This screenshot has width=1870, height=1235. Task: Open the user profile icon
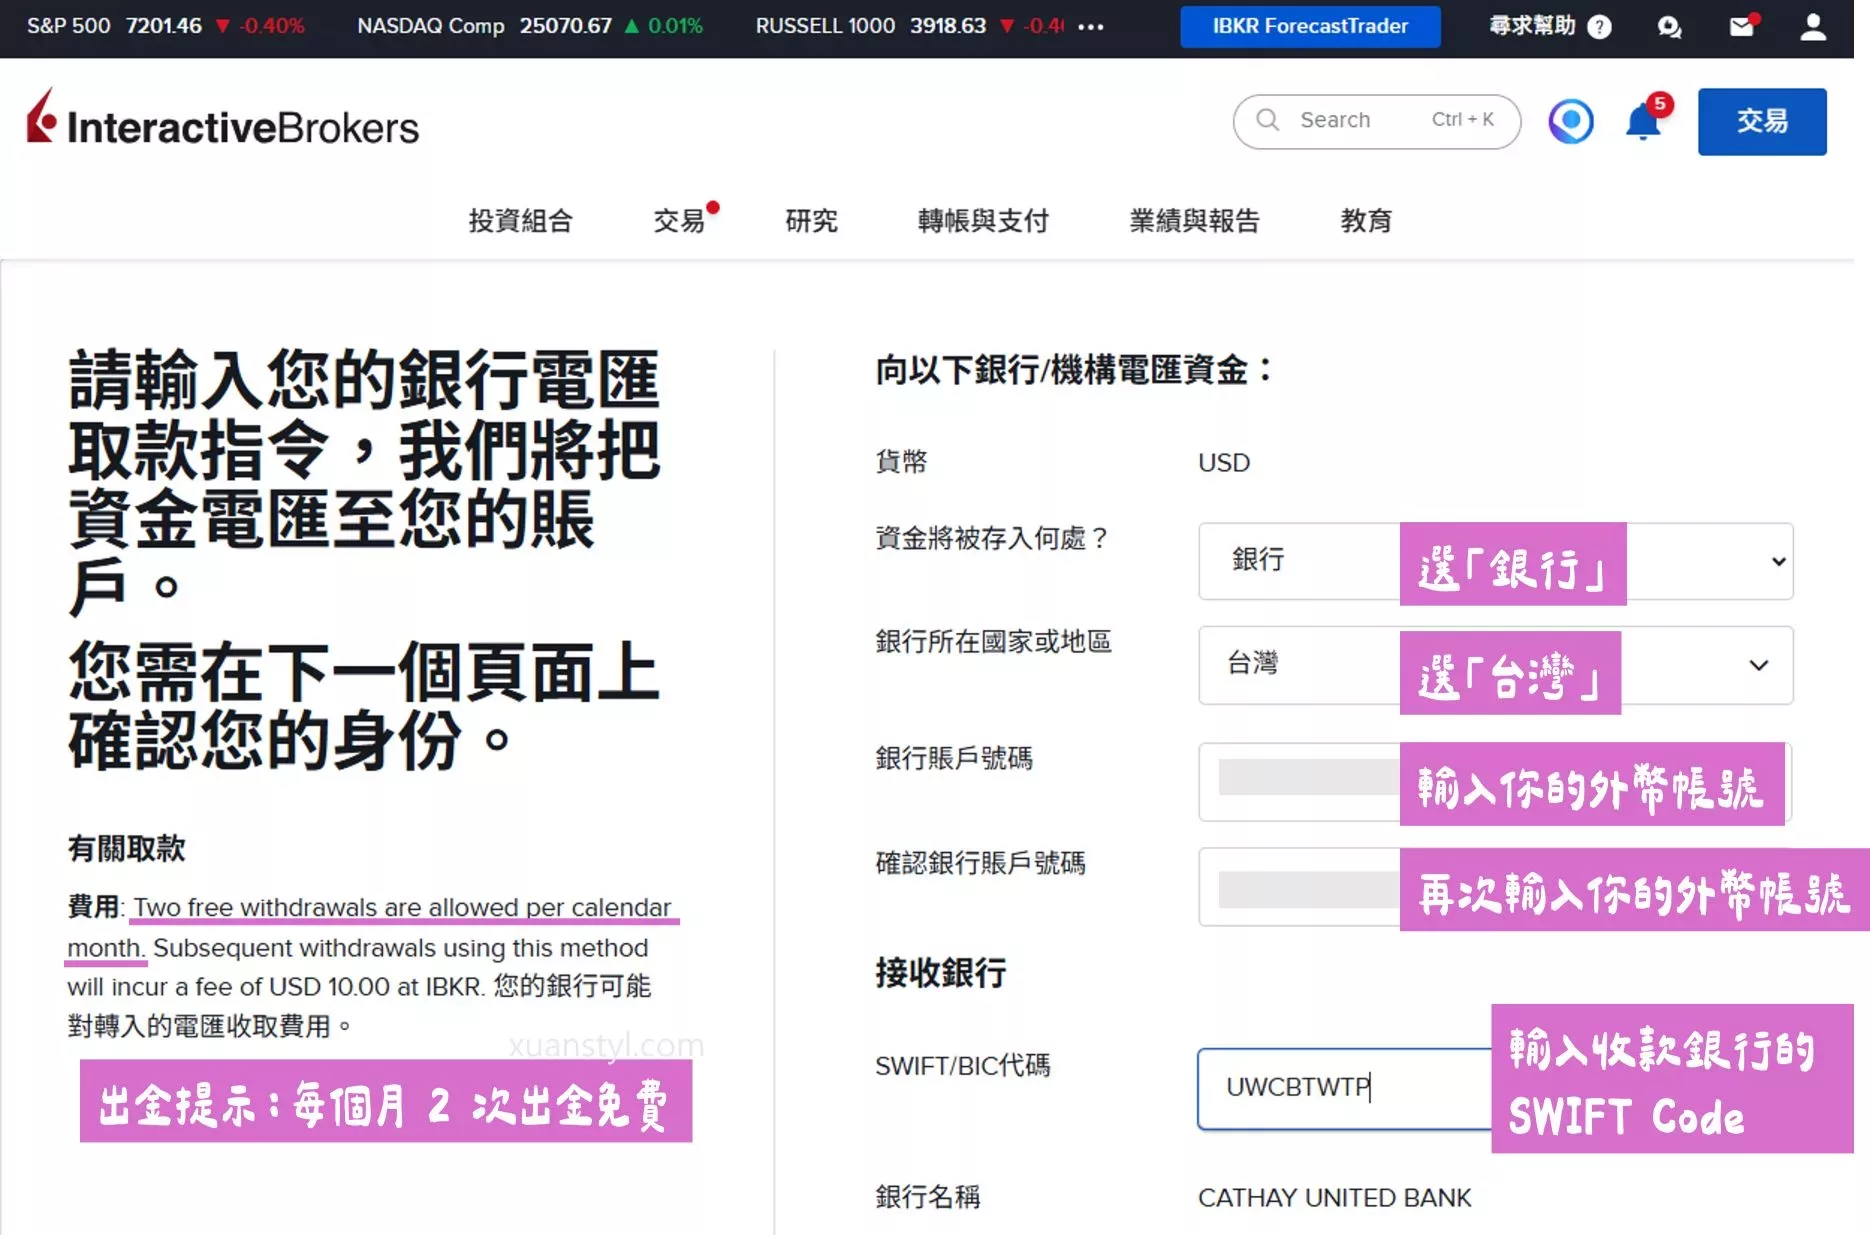coord(1813,26)
